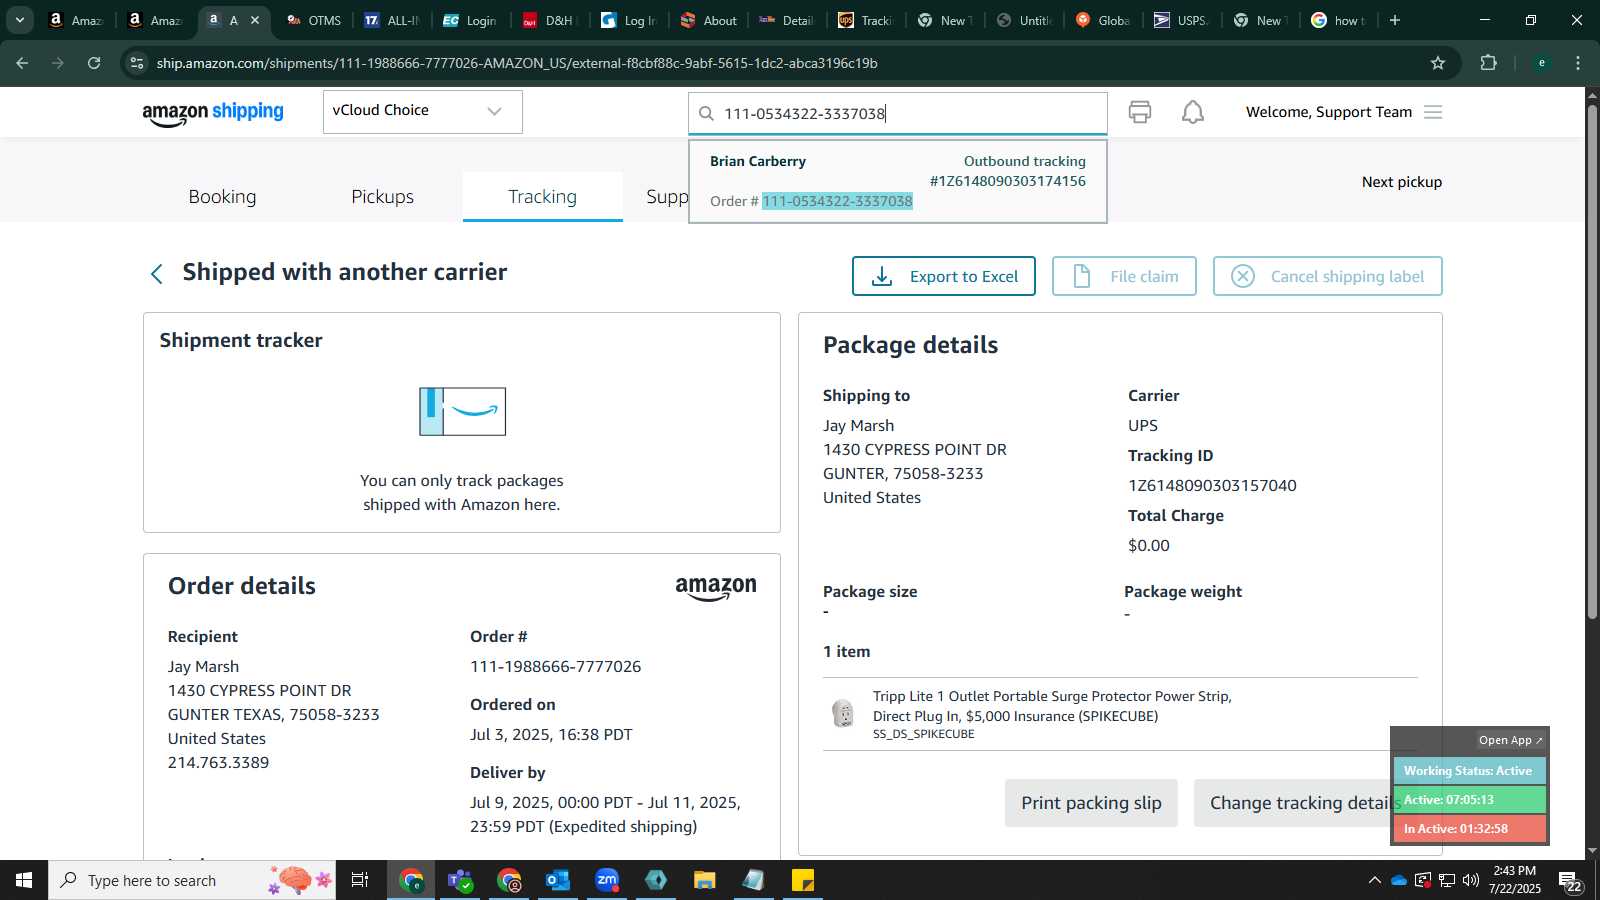Screen dimensions: 1600x900
Task: Click the File claim button
Action: point(1124,276)
